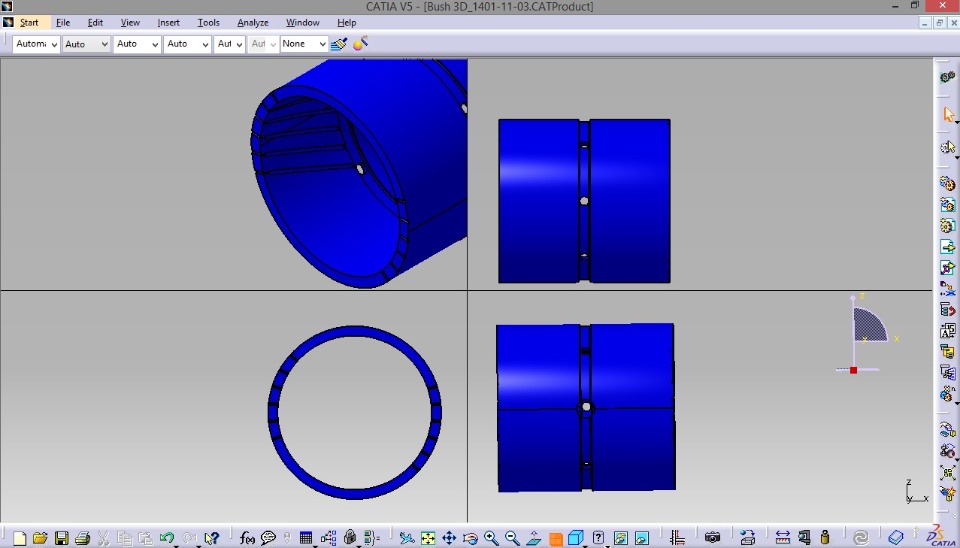Screen dimensions: 960x548
Task: Toggle the Hide/Show icon
Action: tap(620, 538)
